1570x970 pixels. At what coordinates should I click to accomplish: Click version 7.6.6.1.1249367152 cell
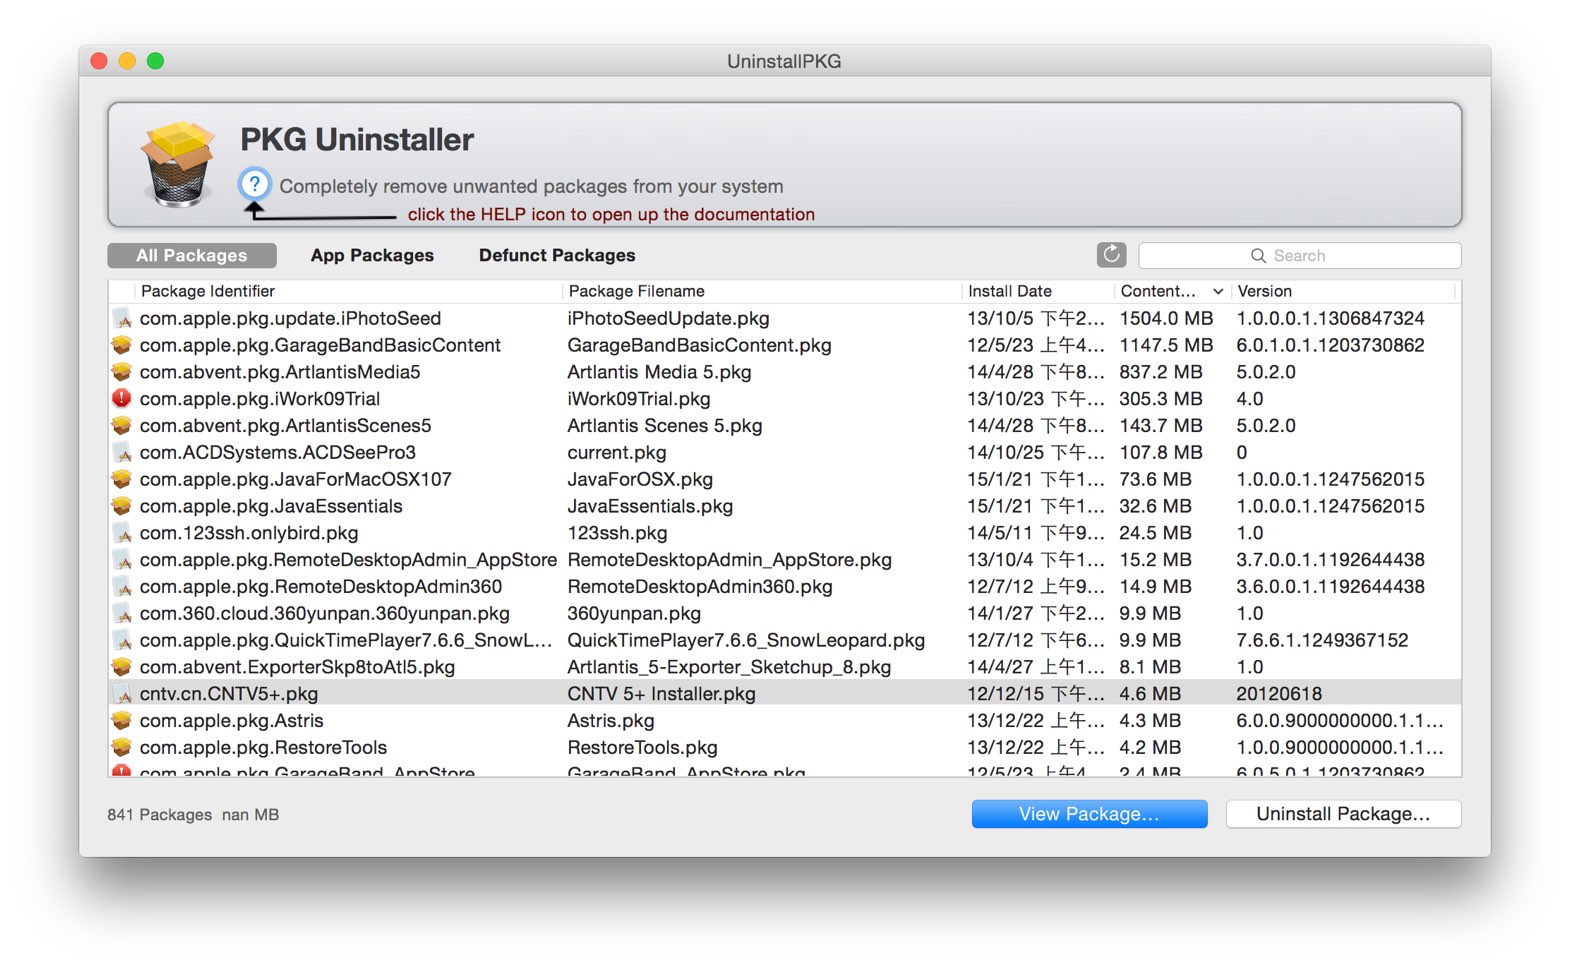coord(1322,640)
